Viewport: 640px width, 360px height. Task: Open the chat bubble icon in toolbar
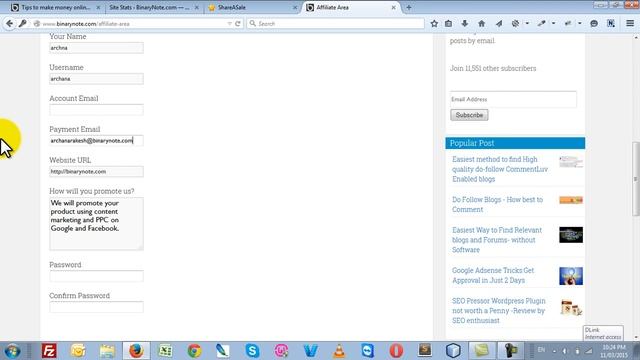tap(594, 24)
